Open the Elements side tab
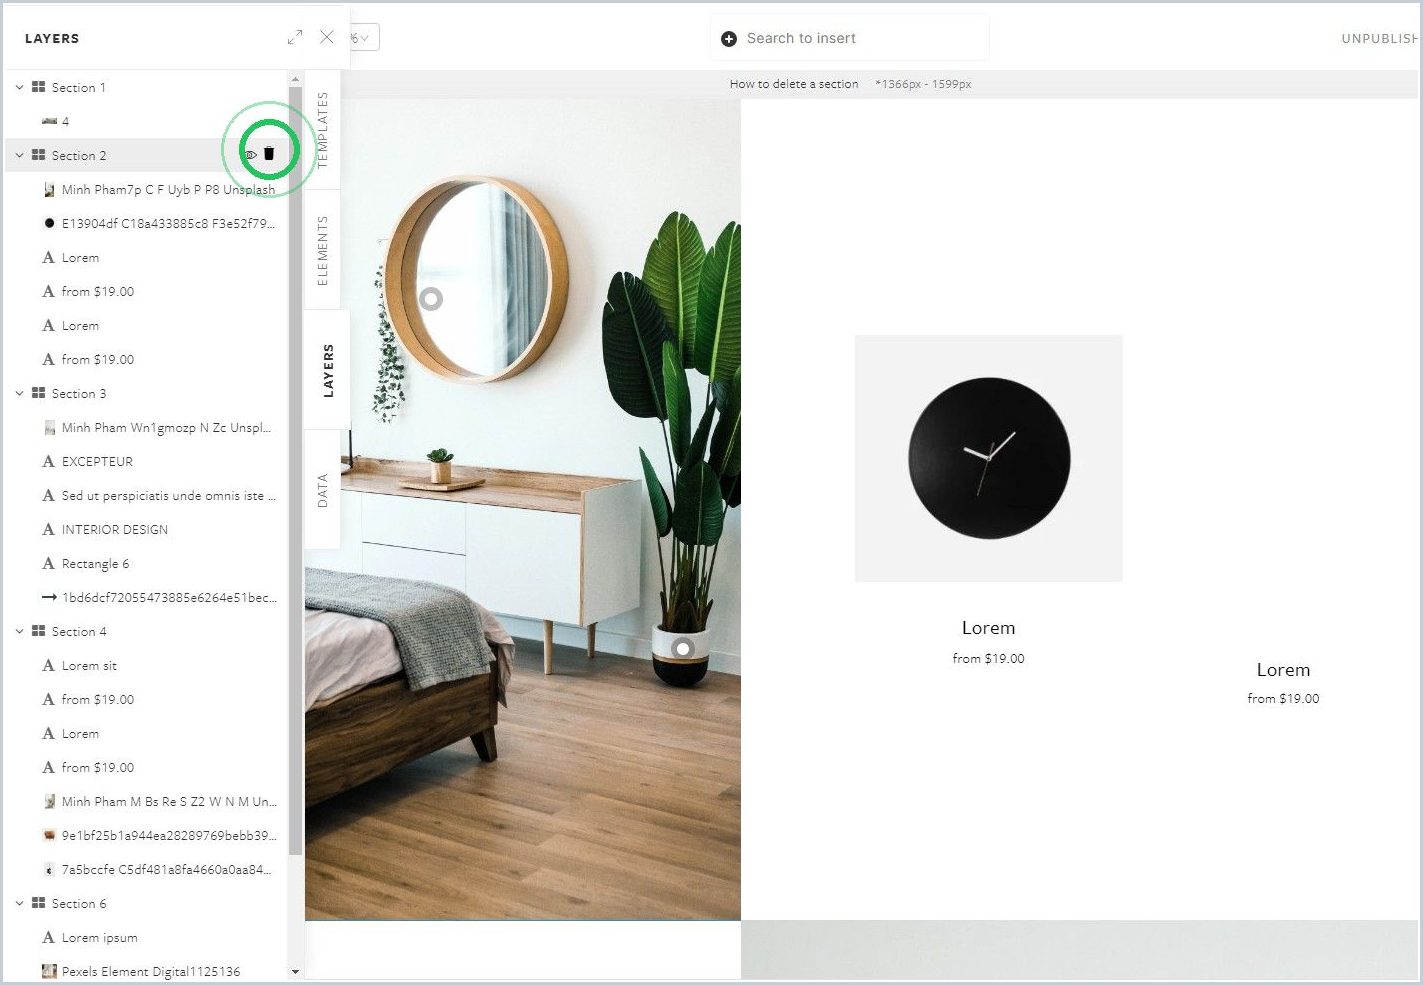Image resolution: width=1423 pixels, height=985 pixels. click(322, 250)
